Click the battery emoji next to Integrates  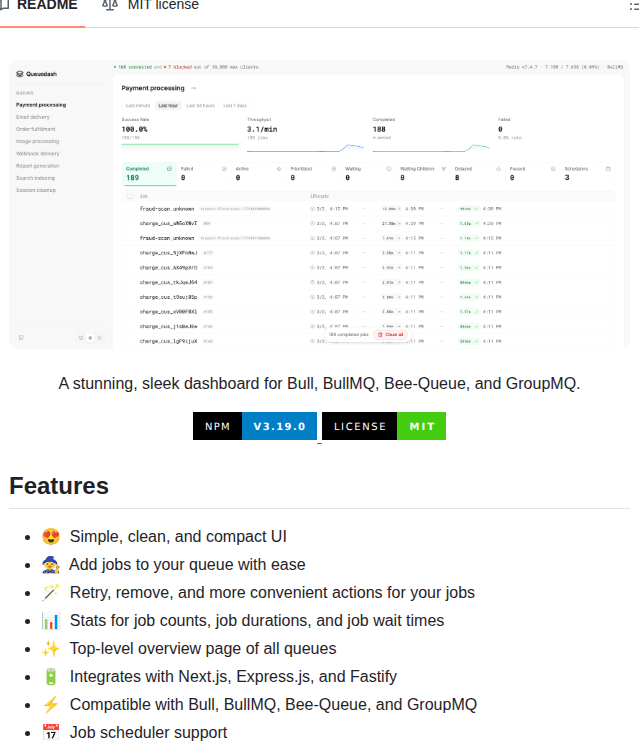pos(51,677)
